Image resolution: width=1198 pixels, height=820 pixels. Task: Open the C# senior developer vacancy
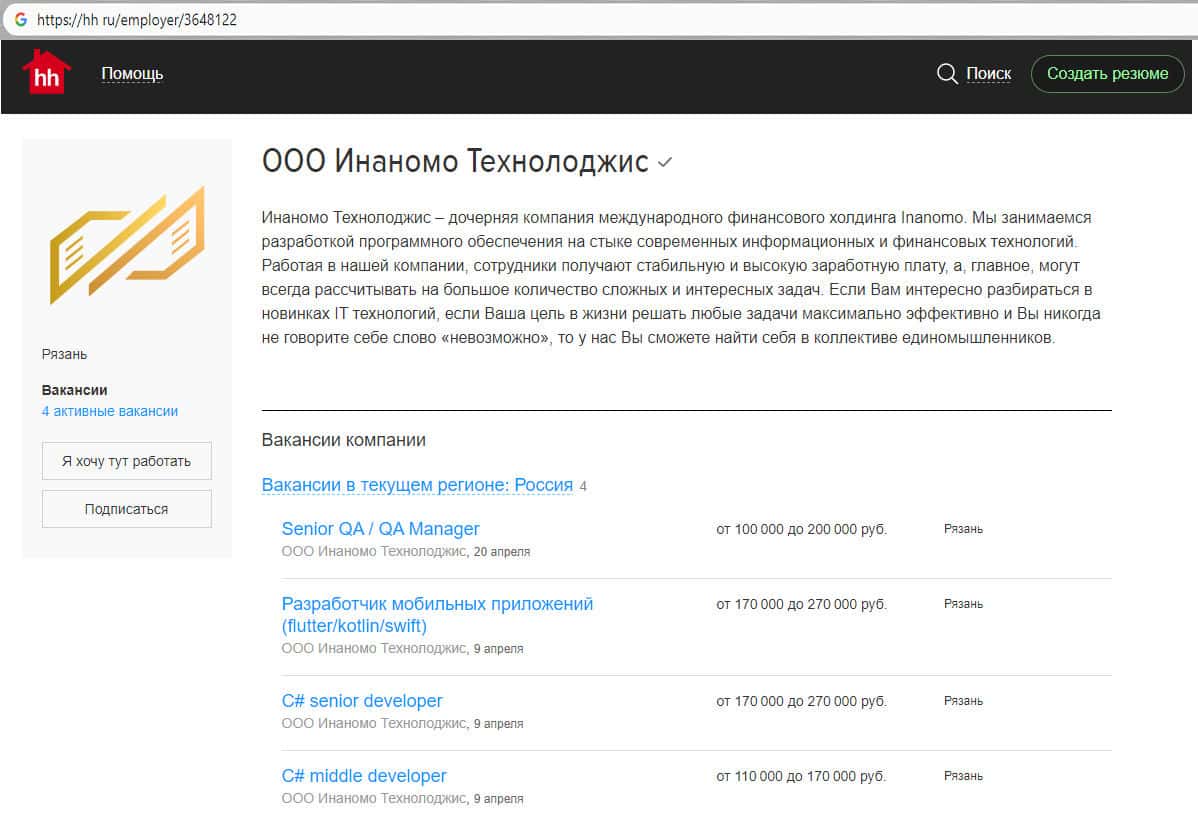click(x=362, y=701)
